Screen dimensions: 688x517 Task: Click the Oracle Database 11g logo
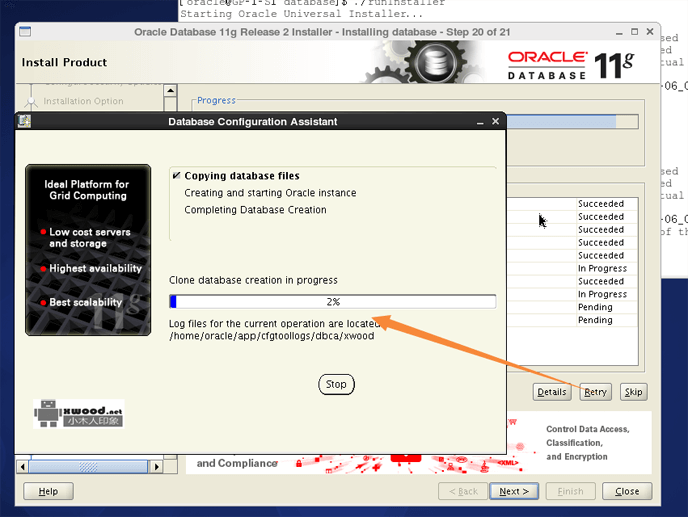pos(570,65)
